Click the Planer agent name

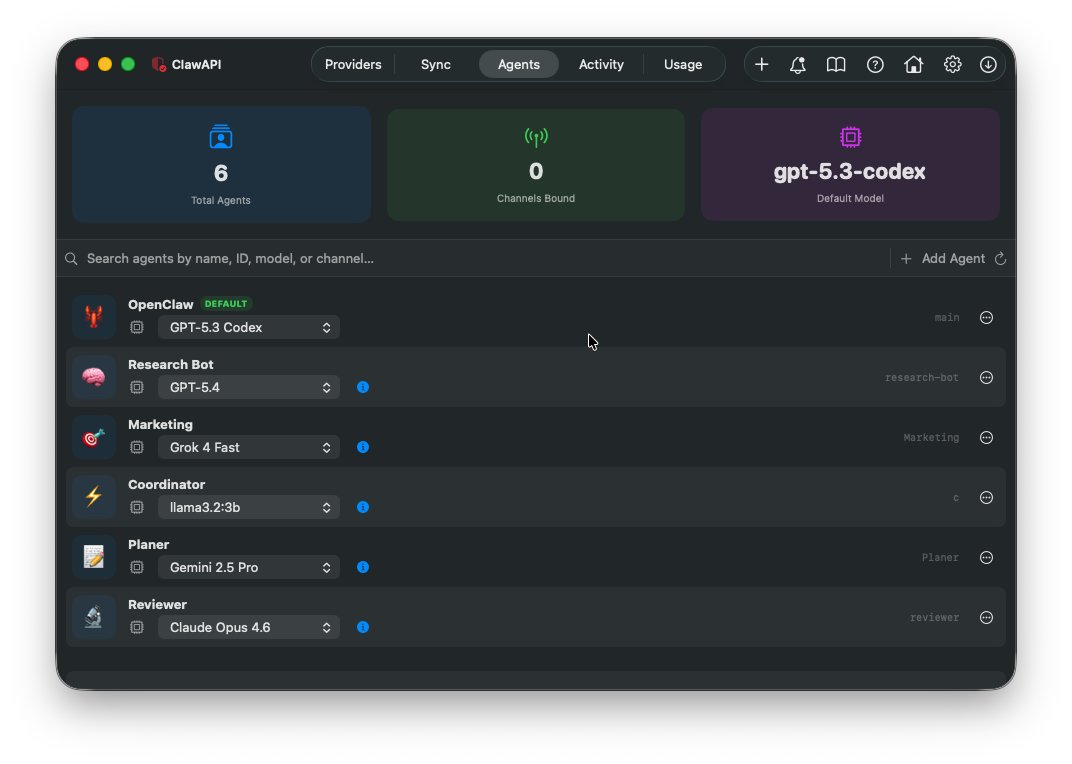click(148, 544)
